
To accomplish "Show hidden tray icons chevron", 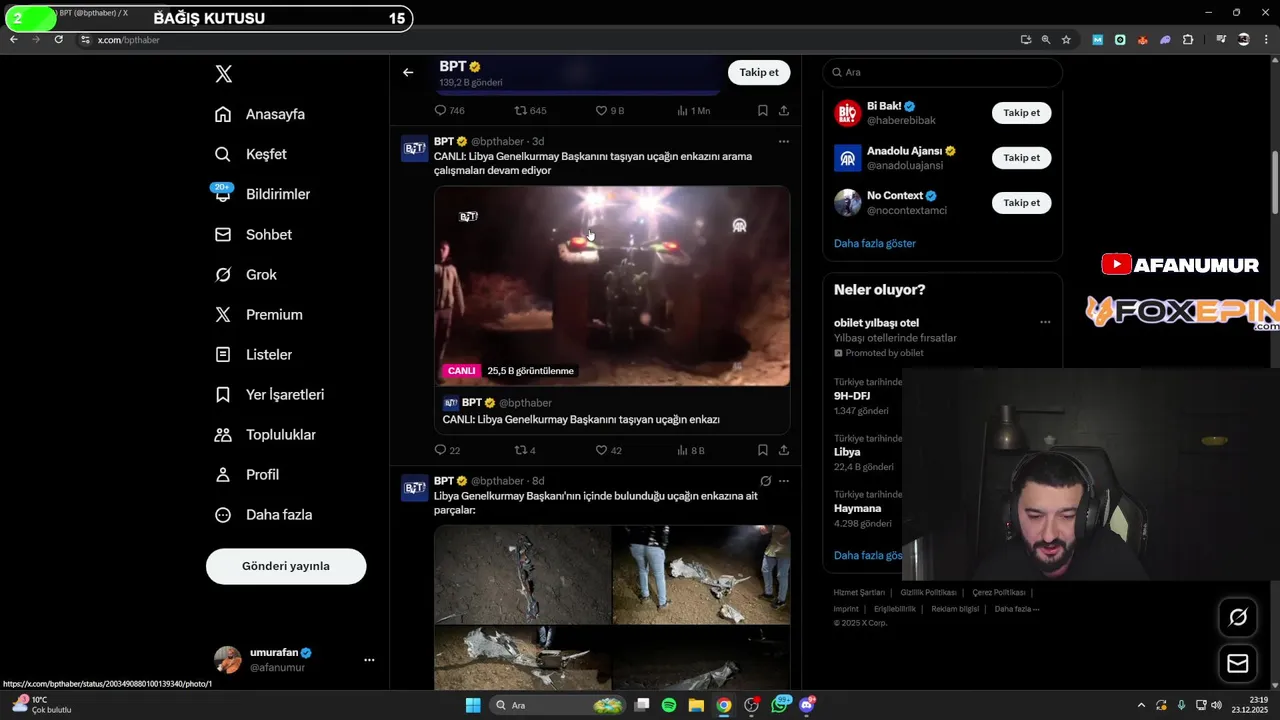I will 1142,705.
